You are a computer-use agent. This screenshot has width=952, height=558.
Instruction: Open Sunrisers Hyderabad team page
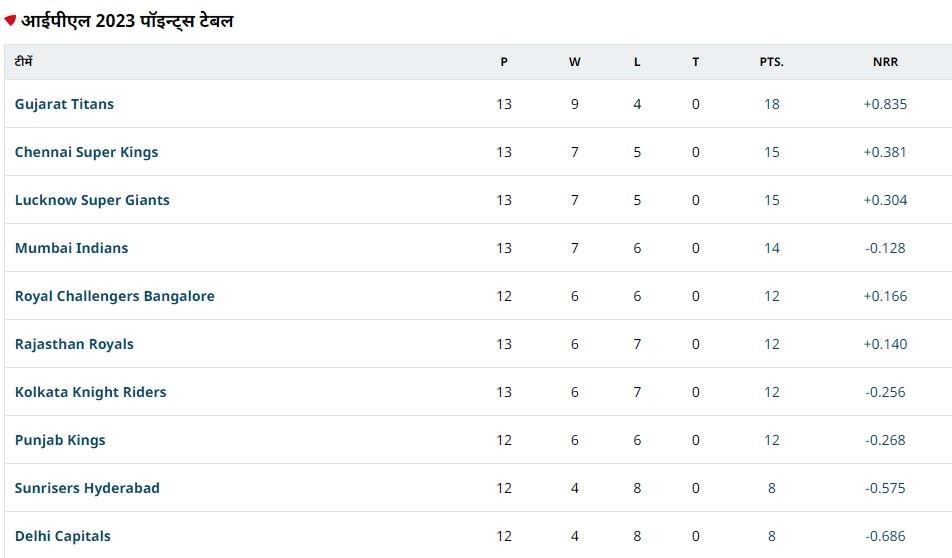click(87, 488)
